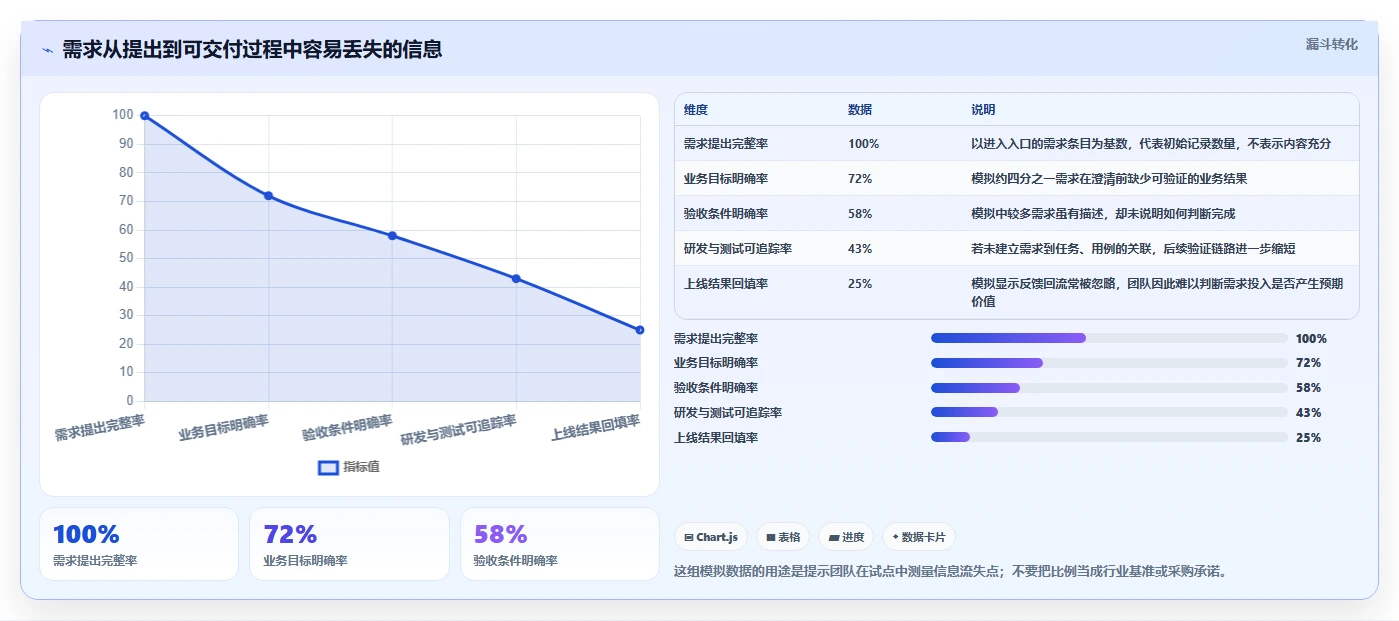Click the 数据卡片 chip label
Viewport: 1399px width, 621px height.
[x=924, y=537]
